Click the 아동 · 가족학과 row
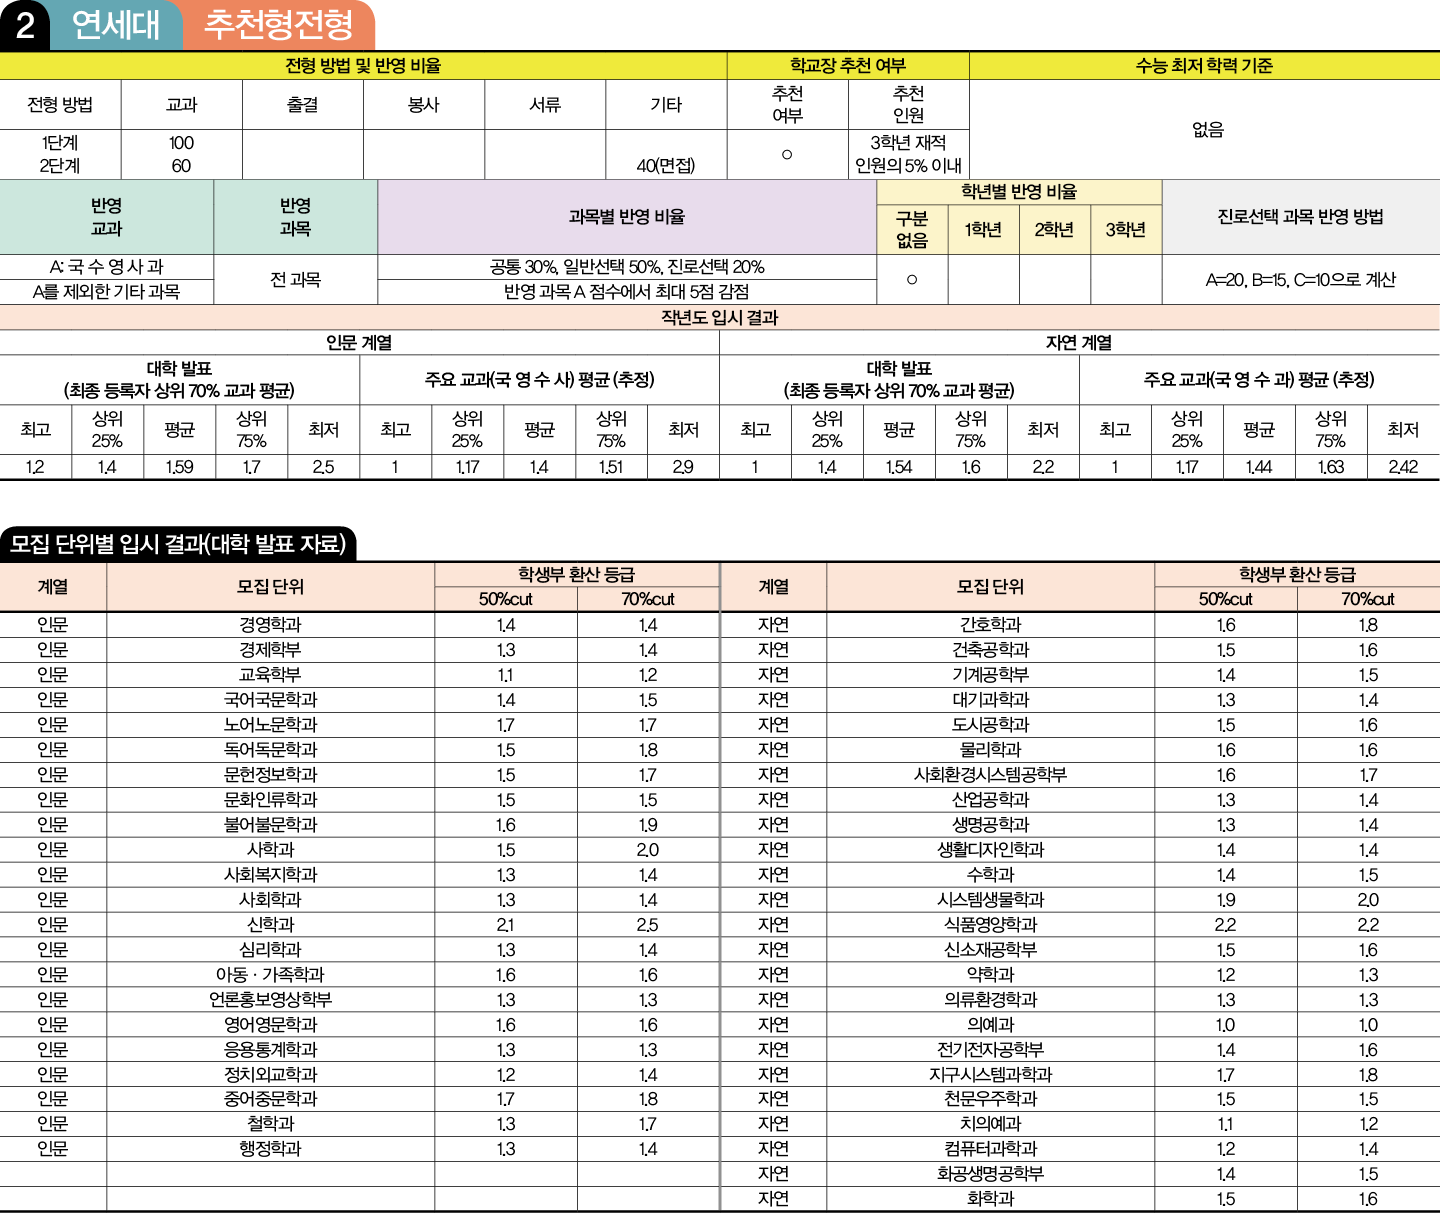1440x1213 pixels. 360,975
